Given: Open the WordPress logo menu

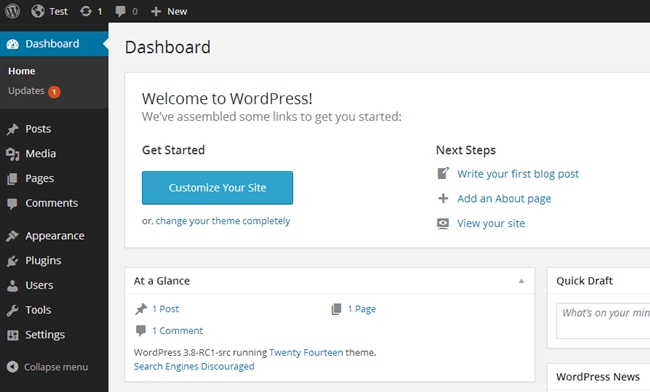Looking at the screenshot, I should click(12, 11).
